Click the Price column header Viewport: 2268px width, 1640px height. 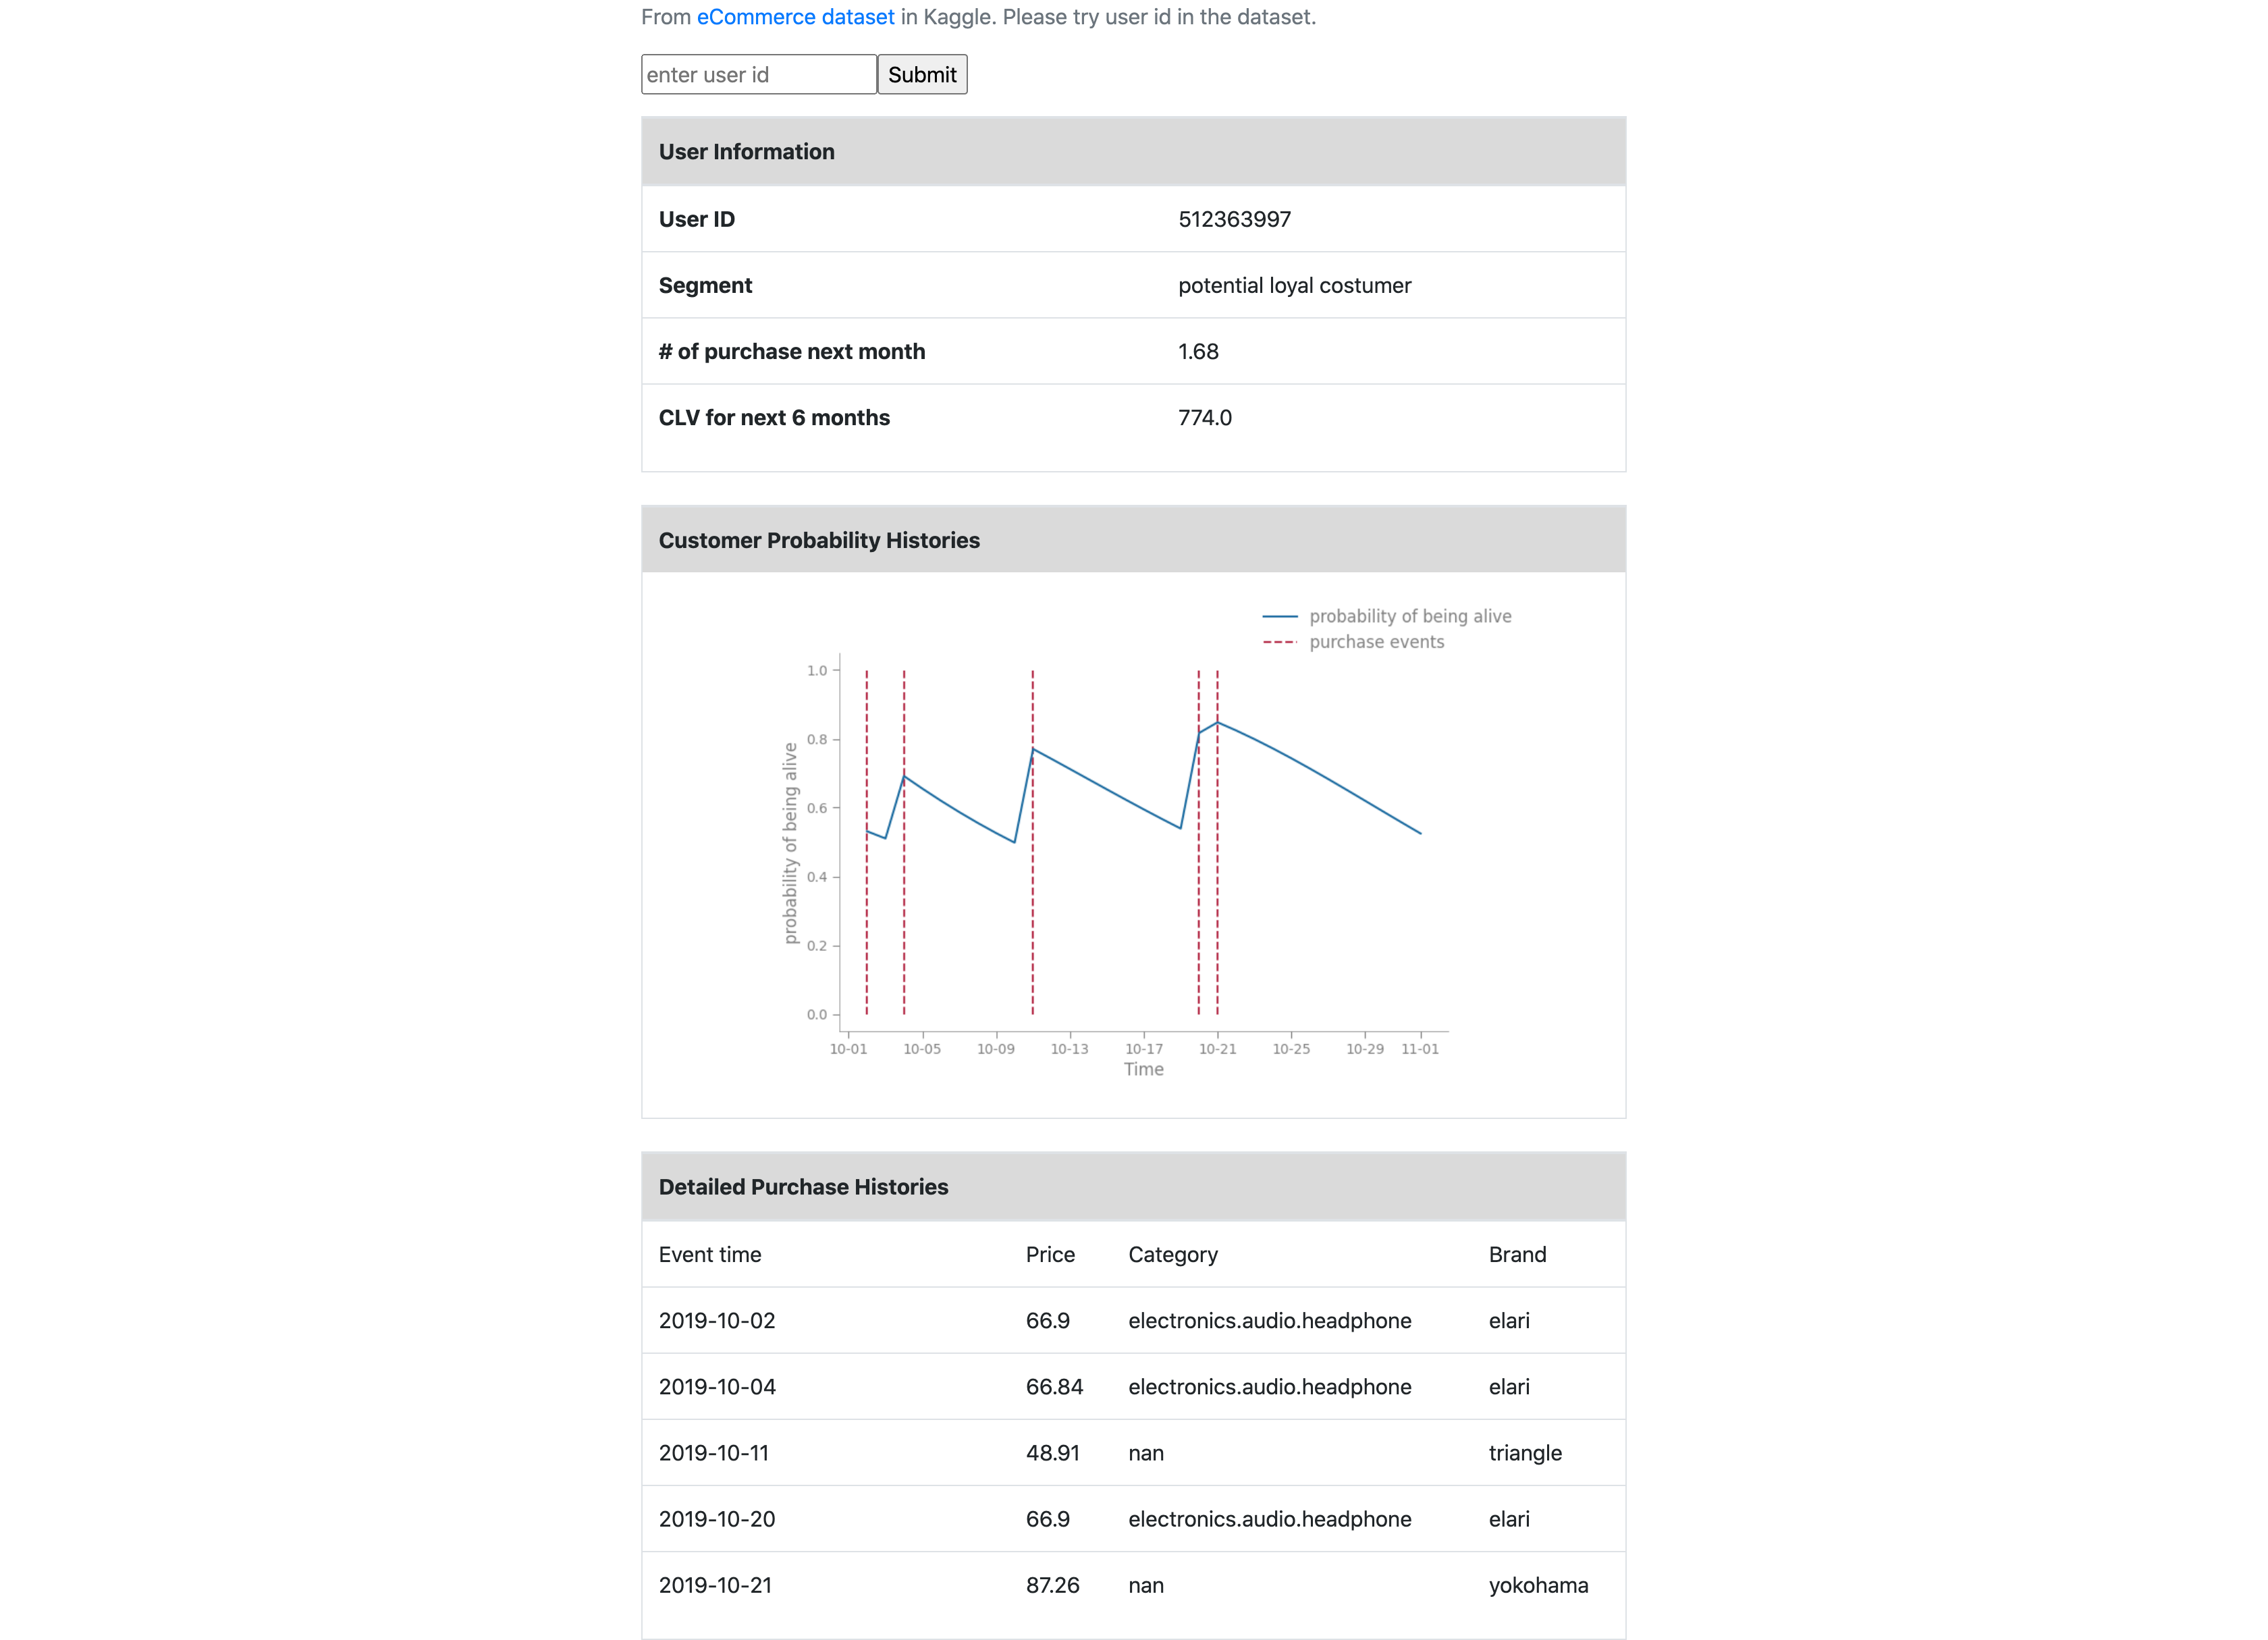pyautogui.click(x=1049, y=1255)
